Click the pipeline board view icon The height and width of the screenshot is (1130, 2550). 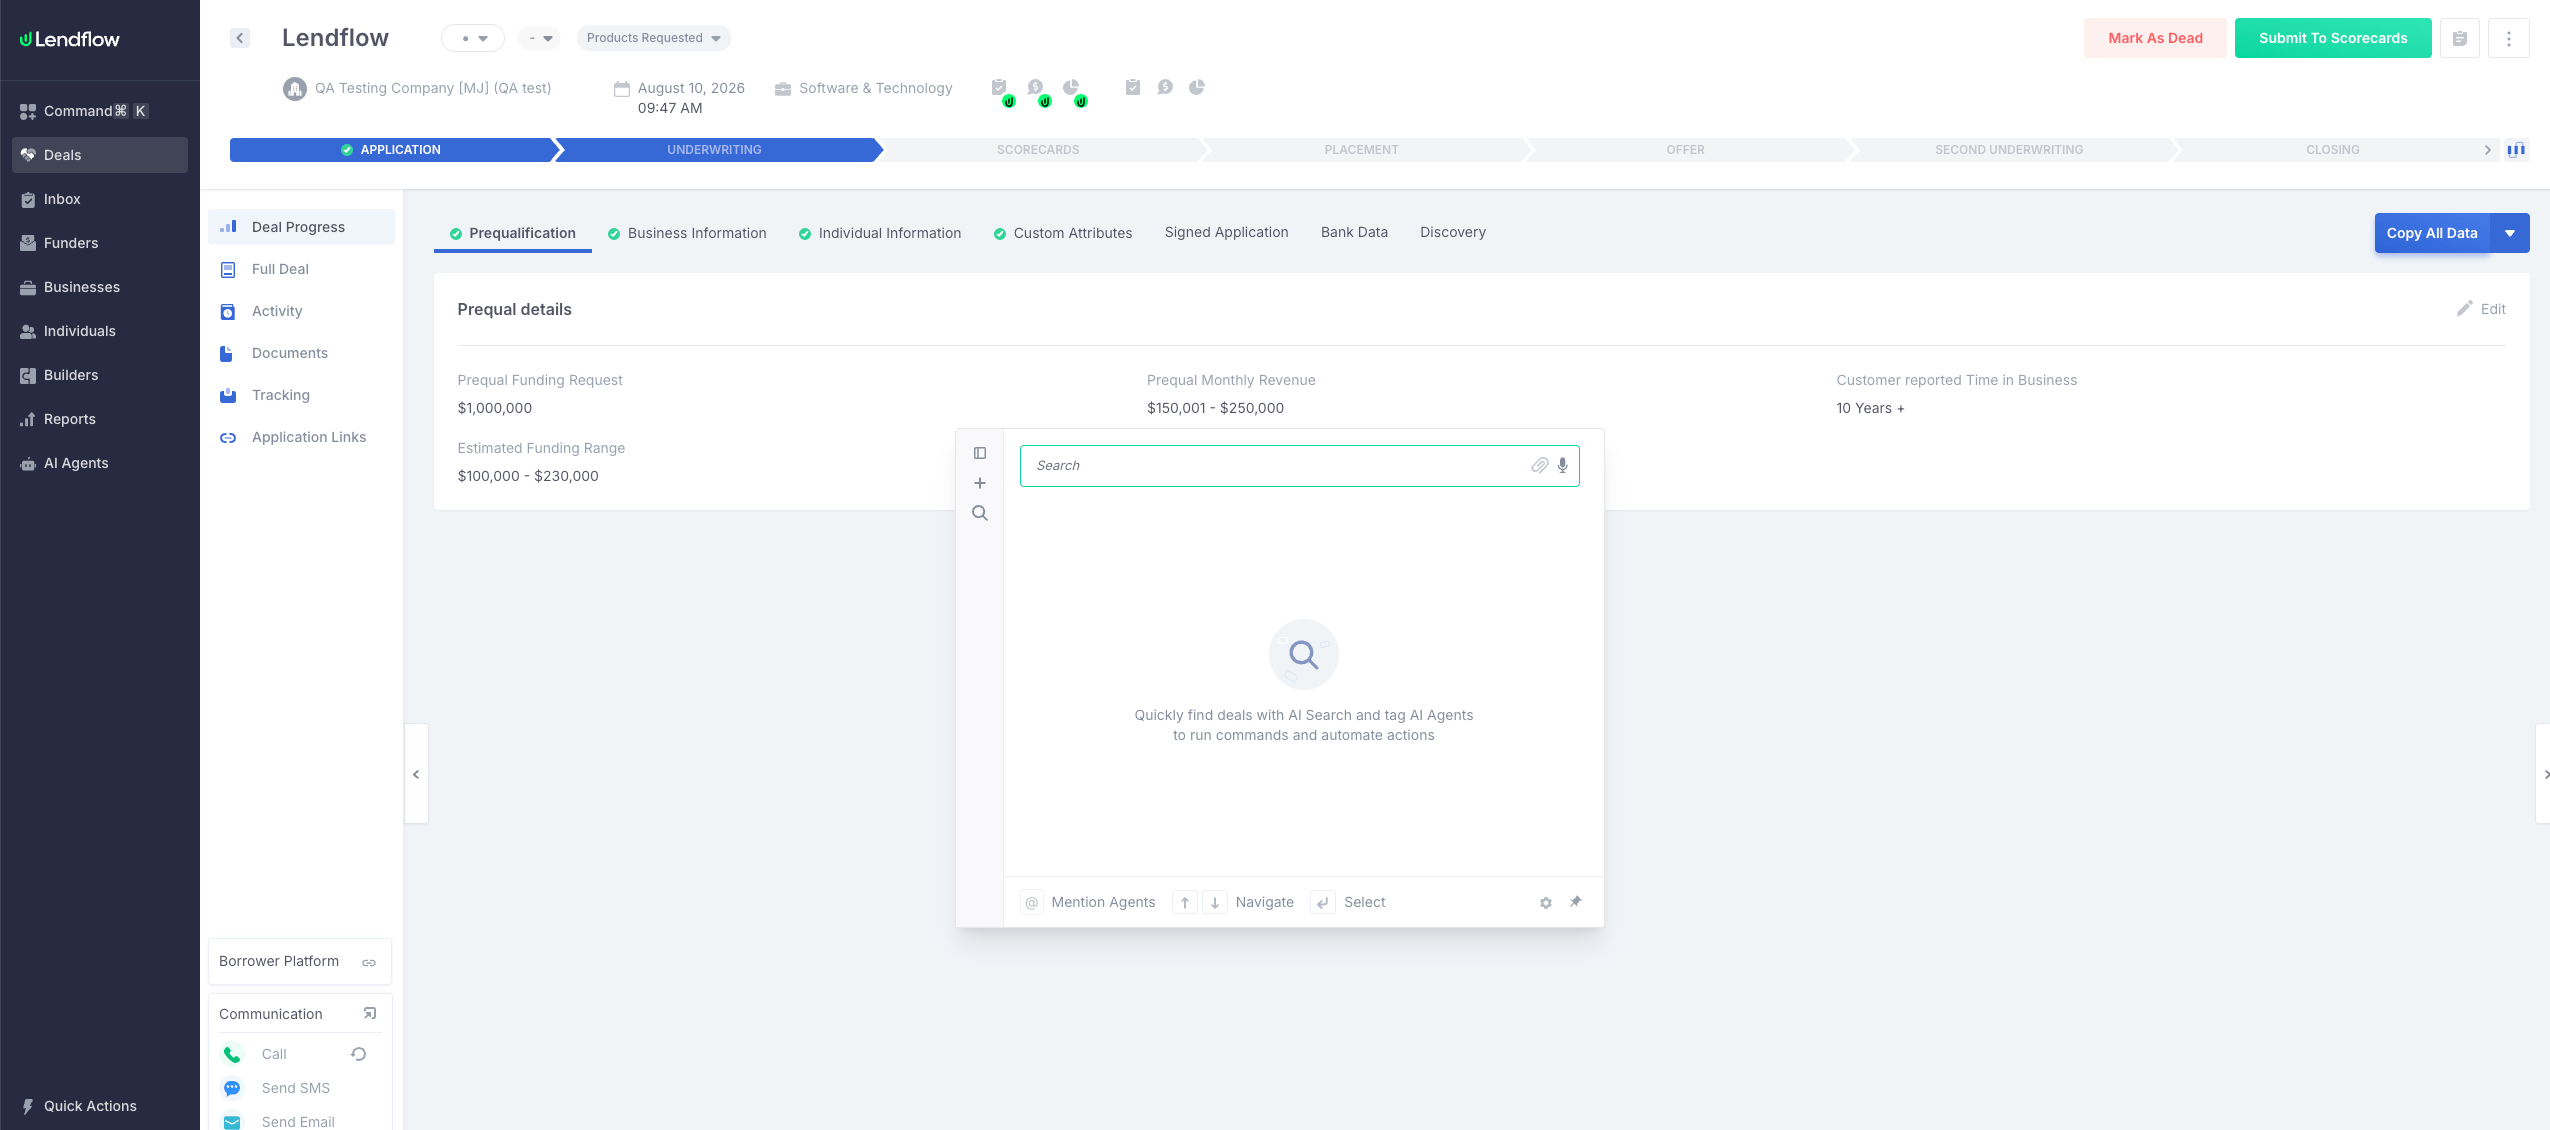pyautogui.click(x=2516, y=150)
